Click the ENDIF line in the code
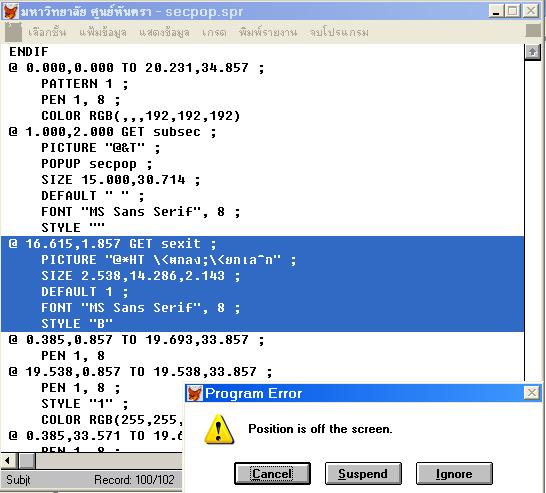Viewport: 546px width, 493px height. click(29, 52)
